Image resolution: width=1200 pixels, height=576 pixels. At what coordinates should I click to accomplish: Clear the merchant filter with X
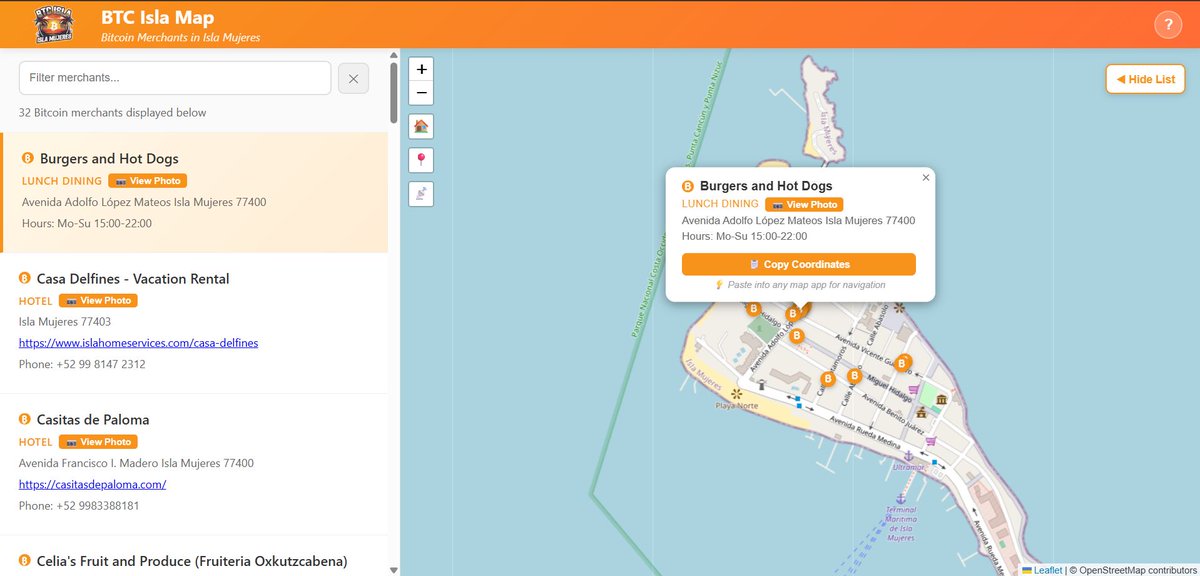pos(353,78)
